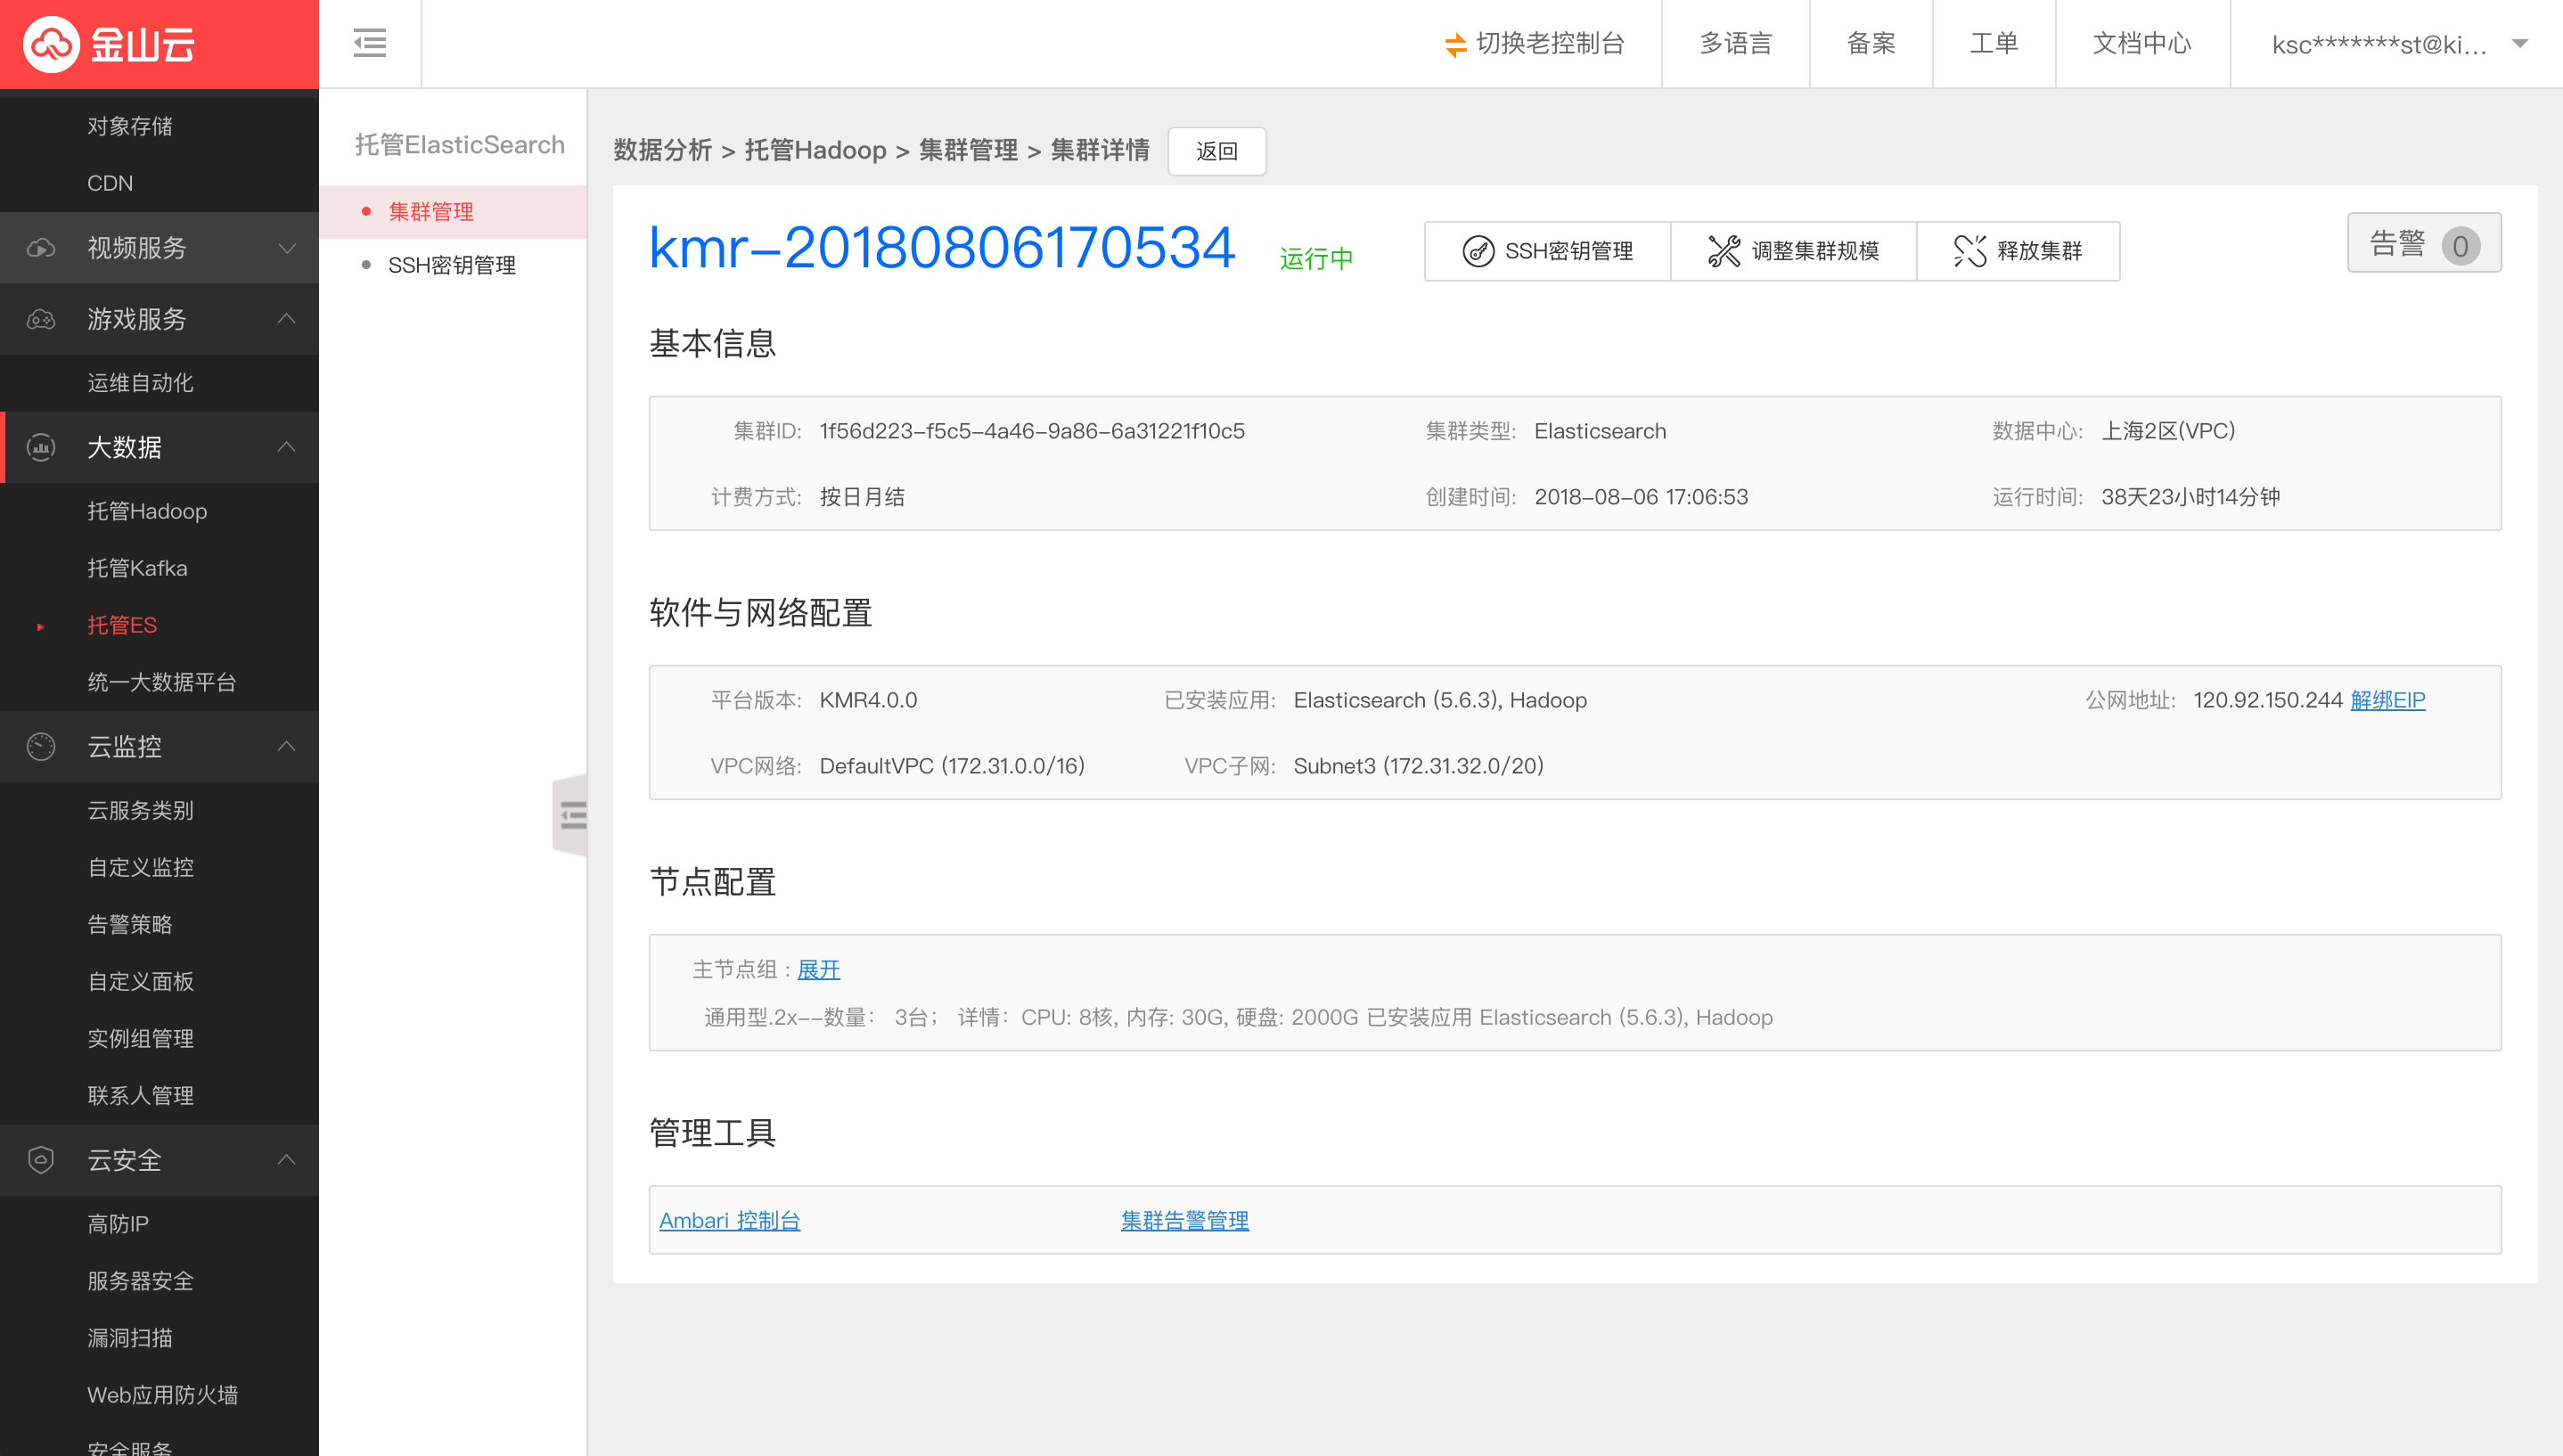Click the cloud security shield icon
Screen dimensions: 2563x1456
point(41,1160)
